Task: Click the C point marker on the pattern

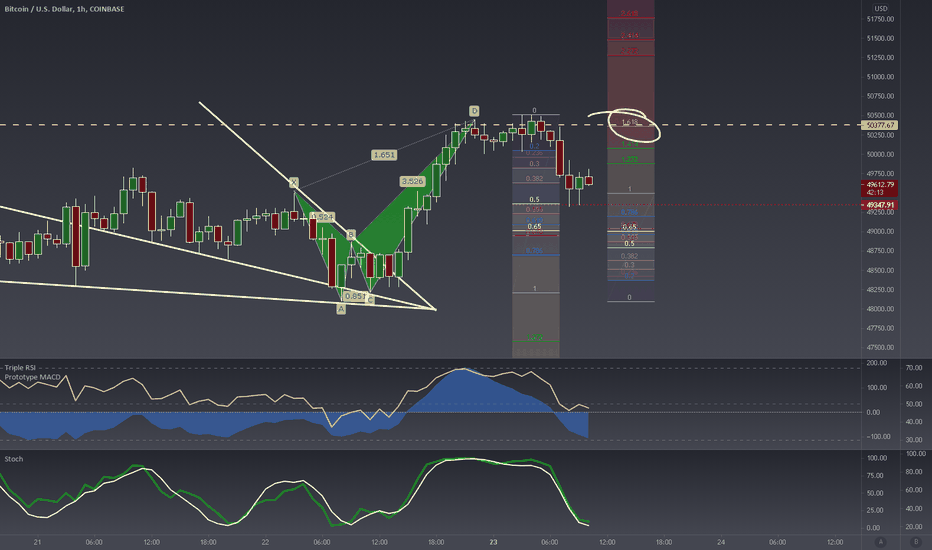Action: 370,300
